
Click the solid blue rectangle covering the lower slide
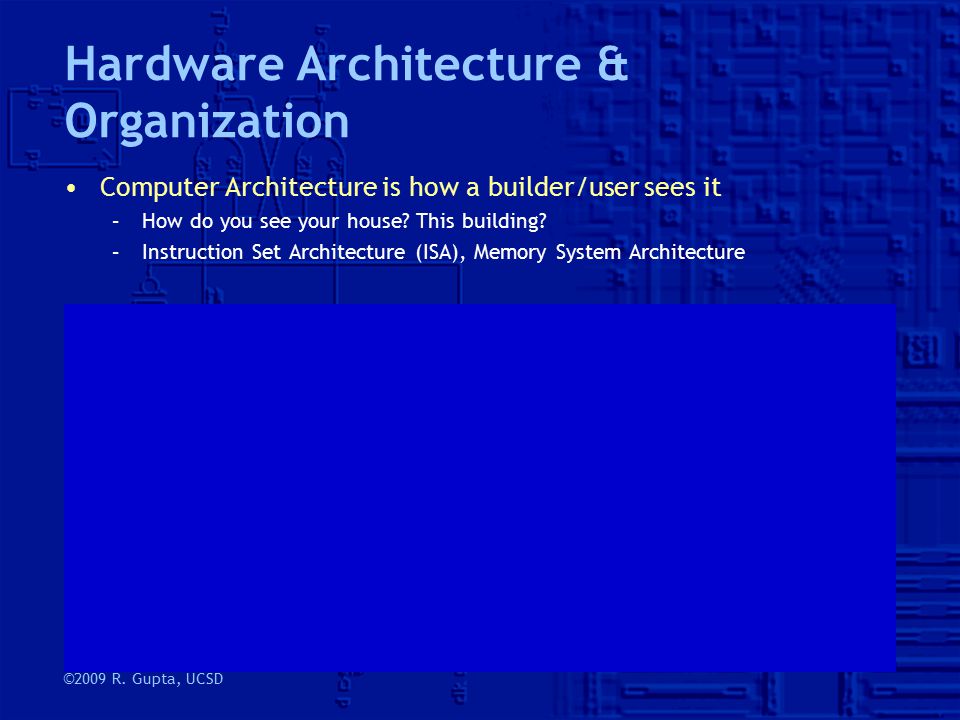click(x=480, y=488)
